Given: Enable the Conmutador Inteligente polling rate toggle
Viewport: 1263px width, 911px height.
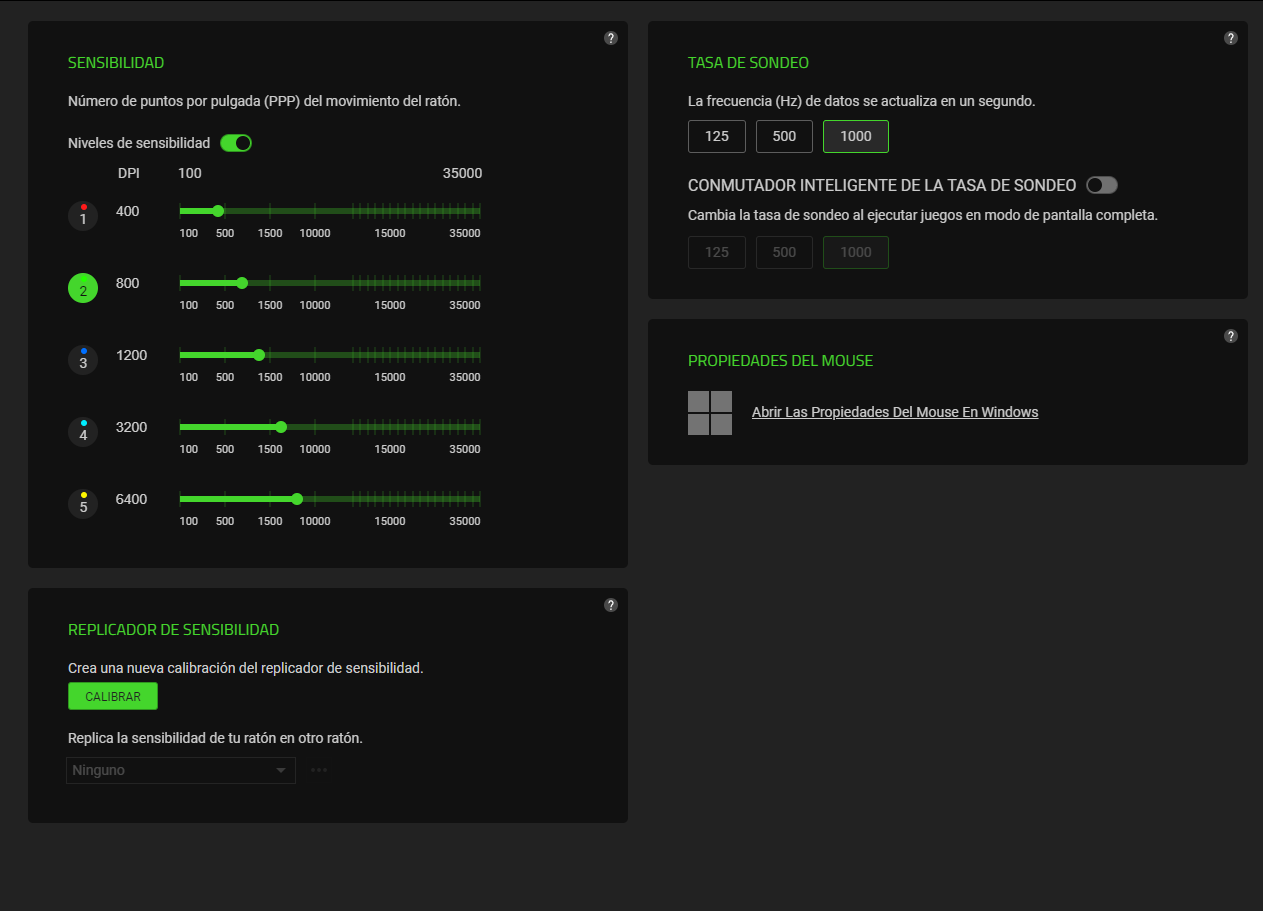Looking at the screenshot, I should (1101, 185).
